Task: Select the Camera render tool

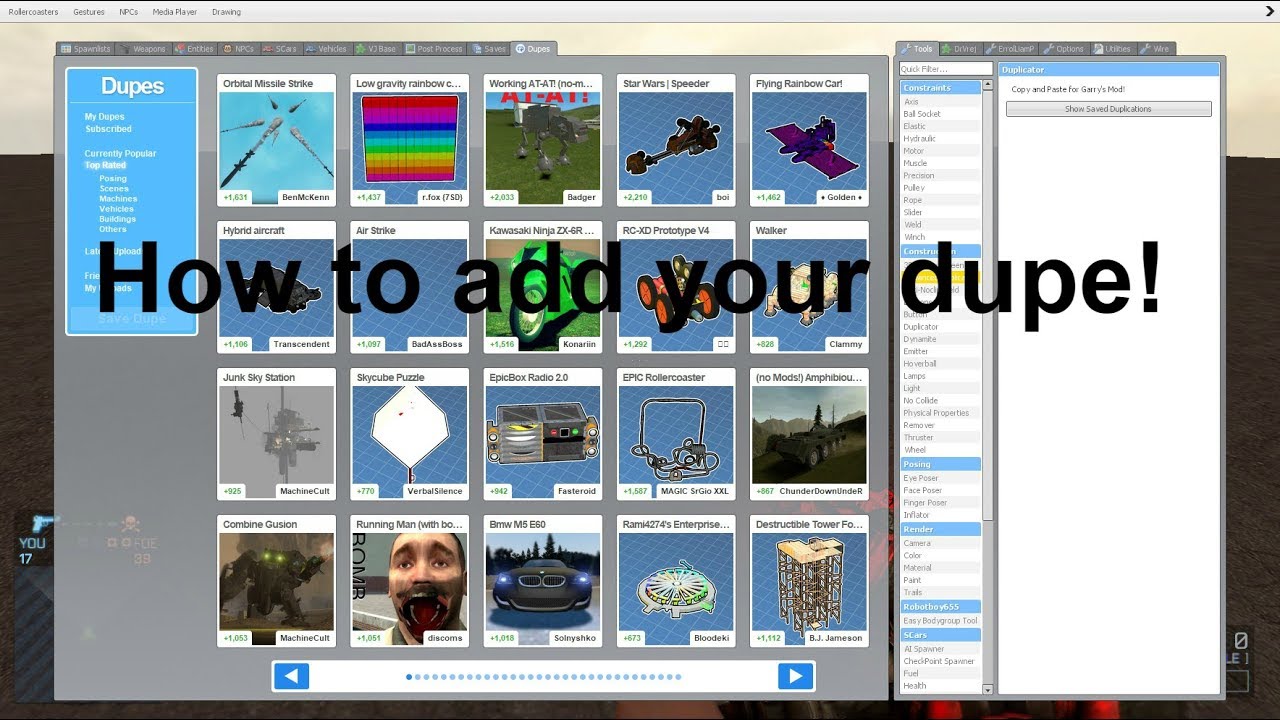Action: [x=940, y=543]
